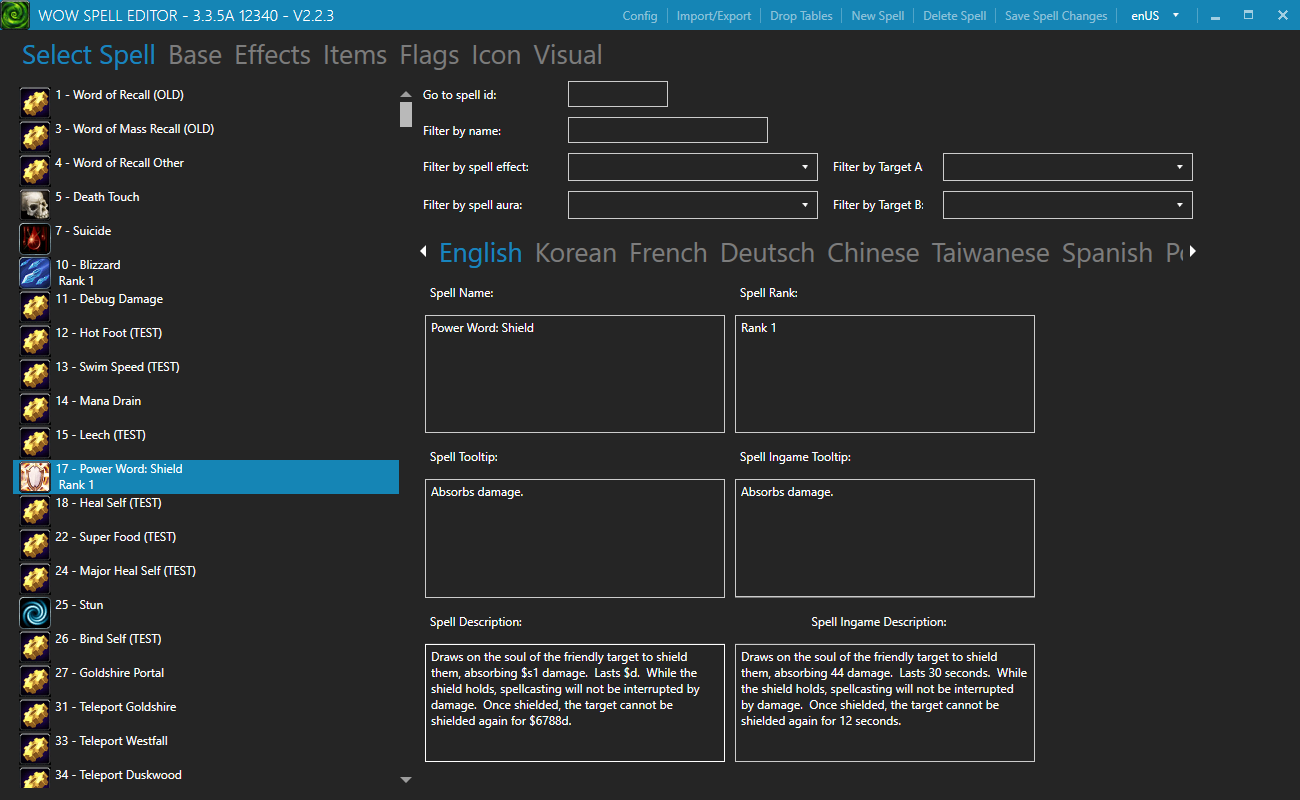The width and height of the screenshot is (1300, 800).
Task: Click the spell list scrollbar thumb
Action: (406, 114)
